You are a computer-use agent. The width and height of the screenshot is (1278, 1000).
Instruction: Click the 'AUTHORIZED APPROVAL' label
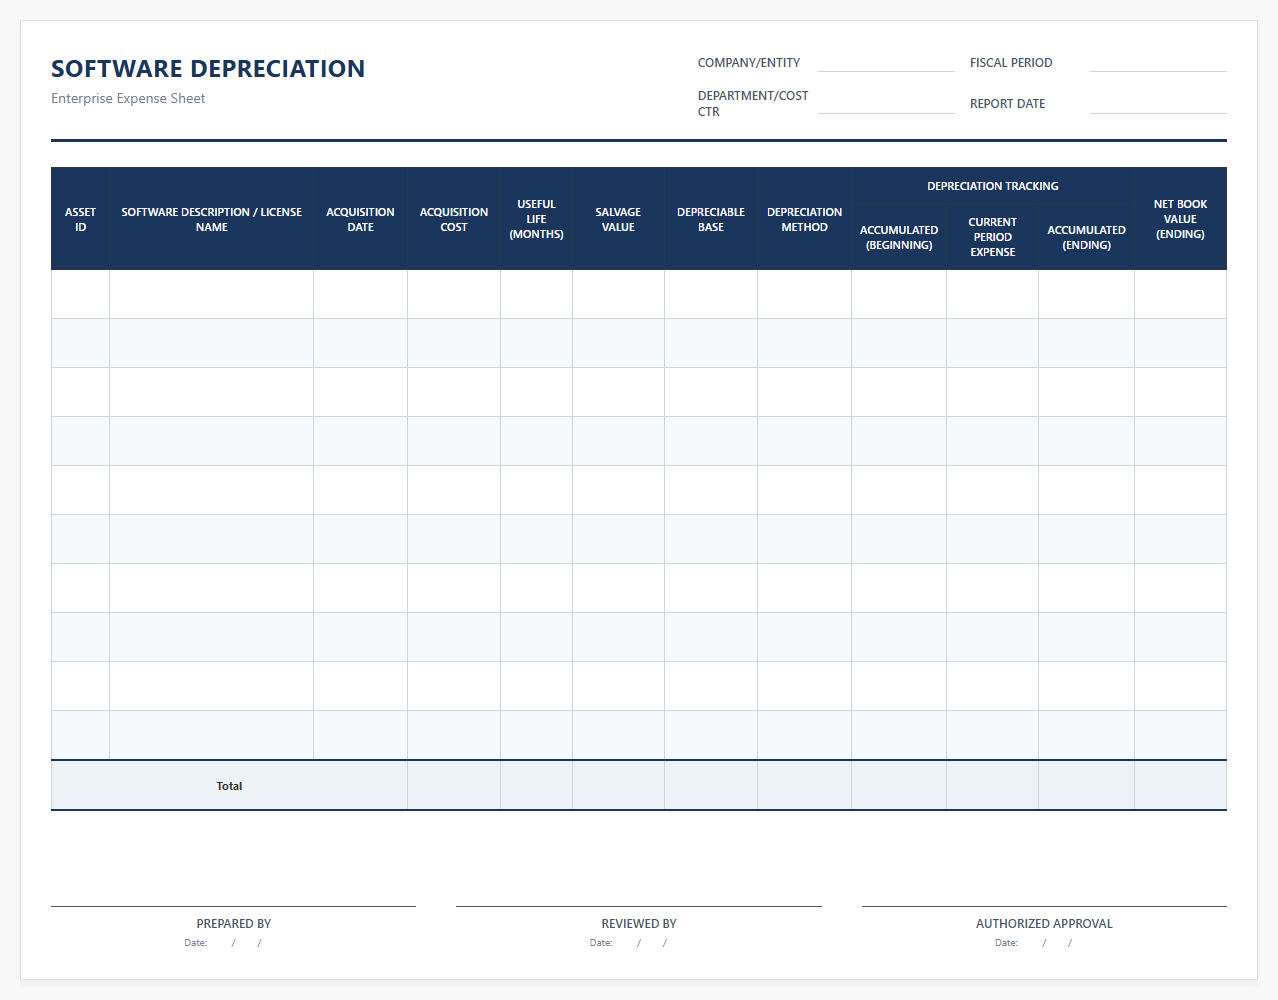click(1044, 924)
